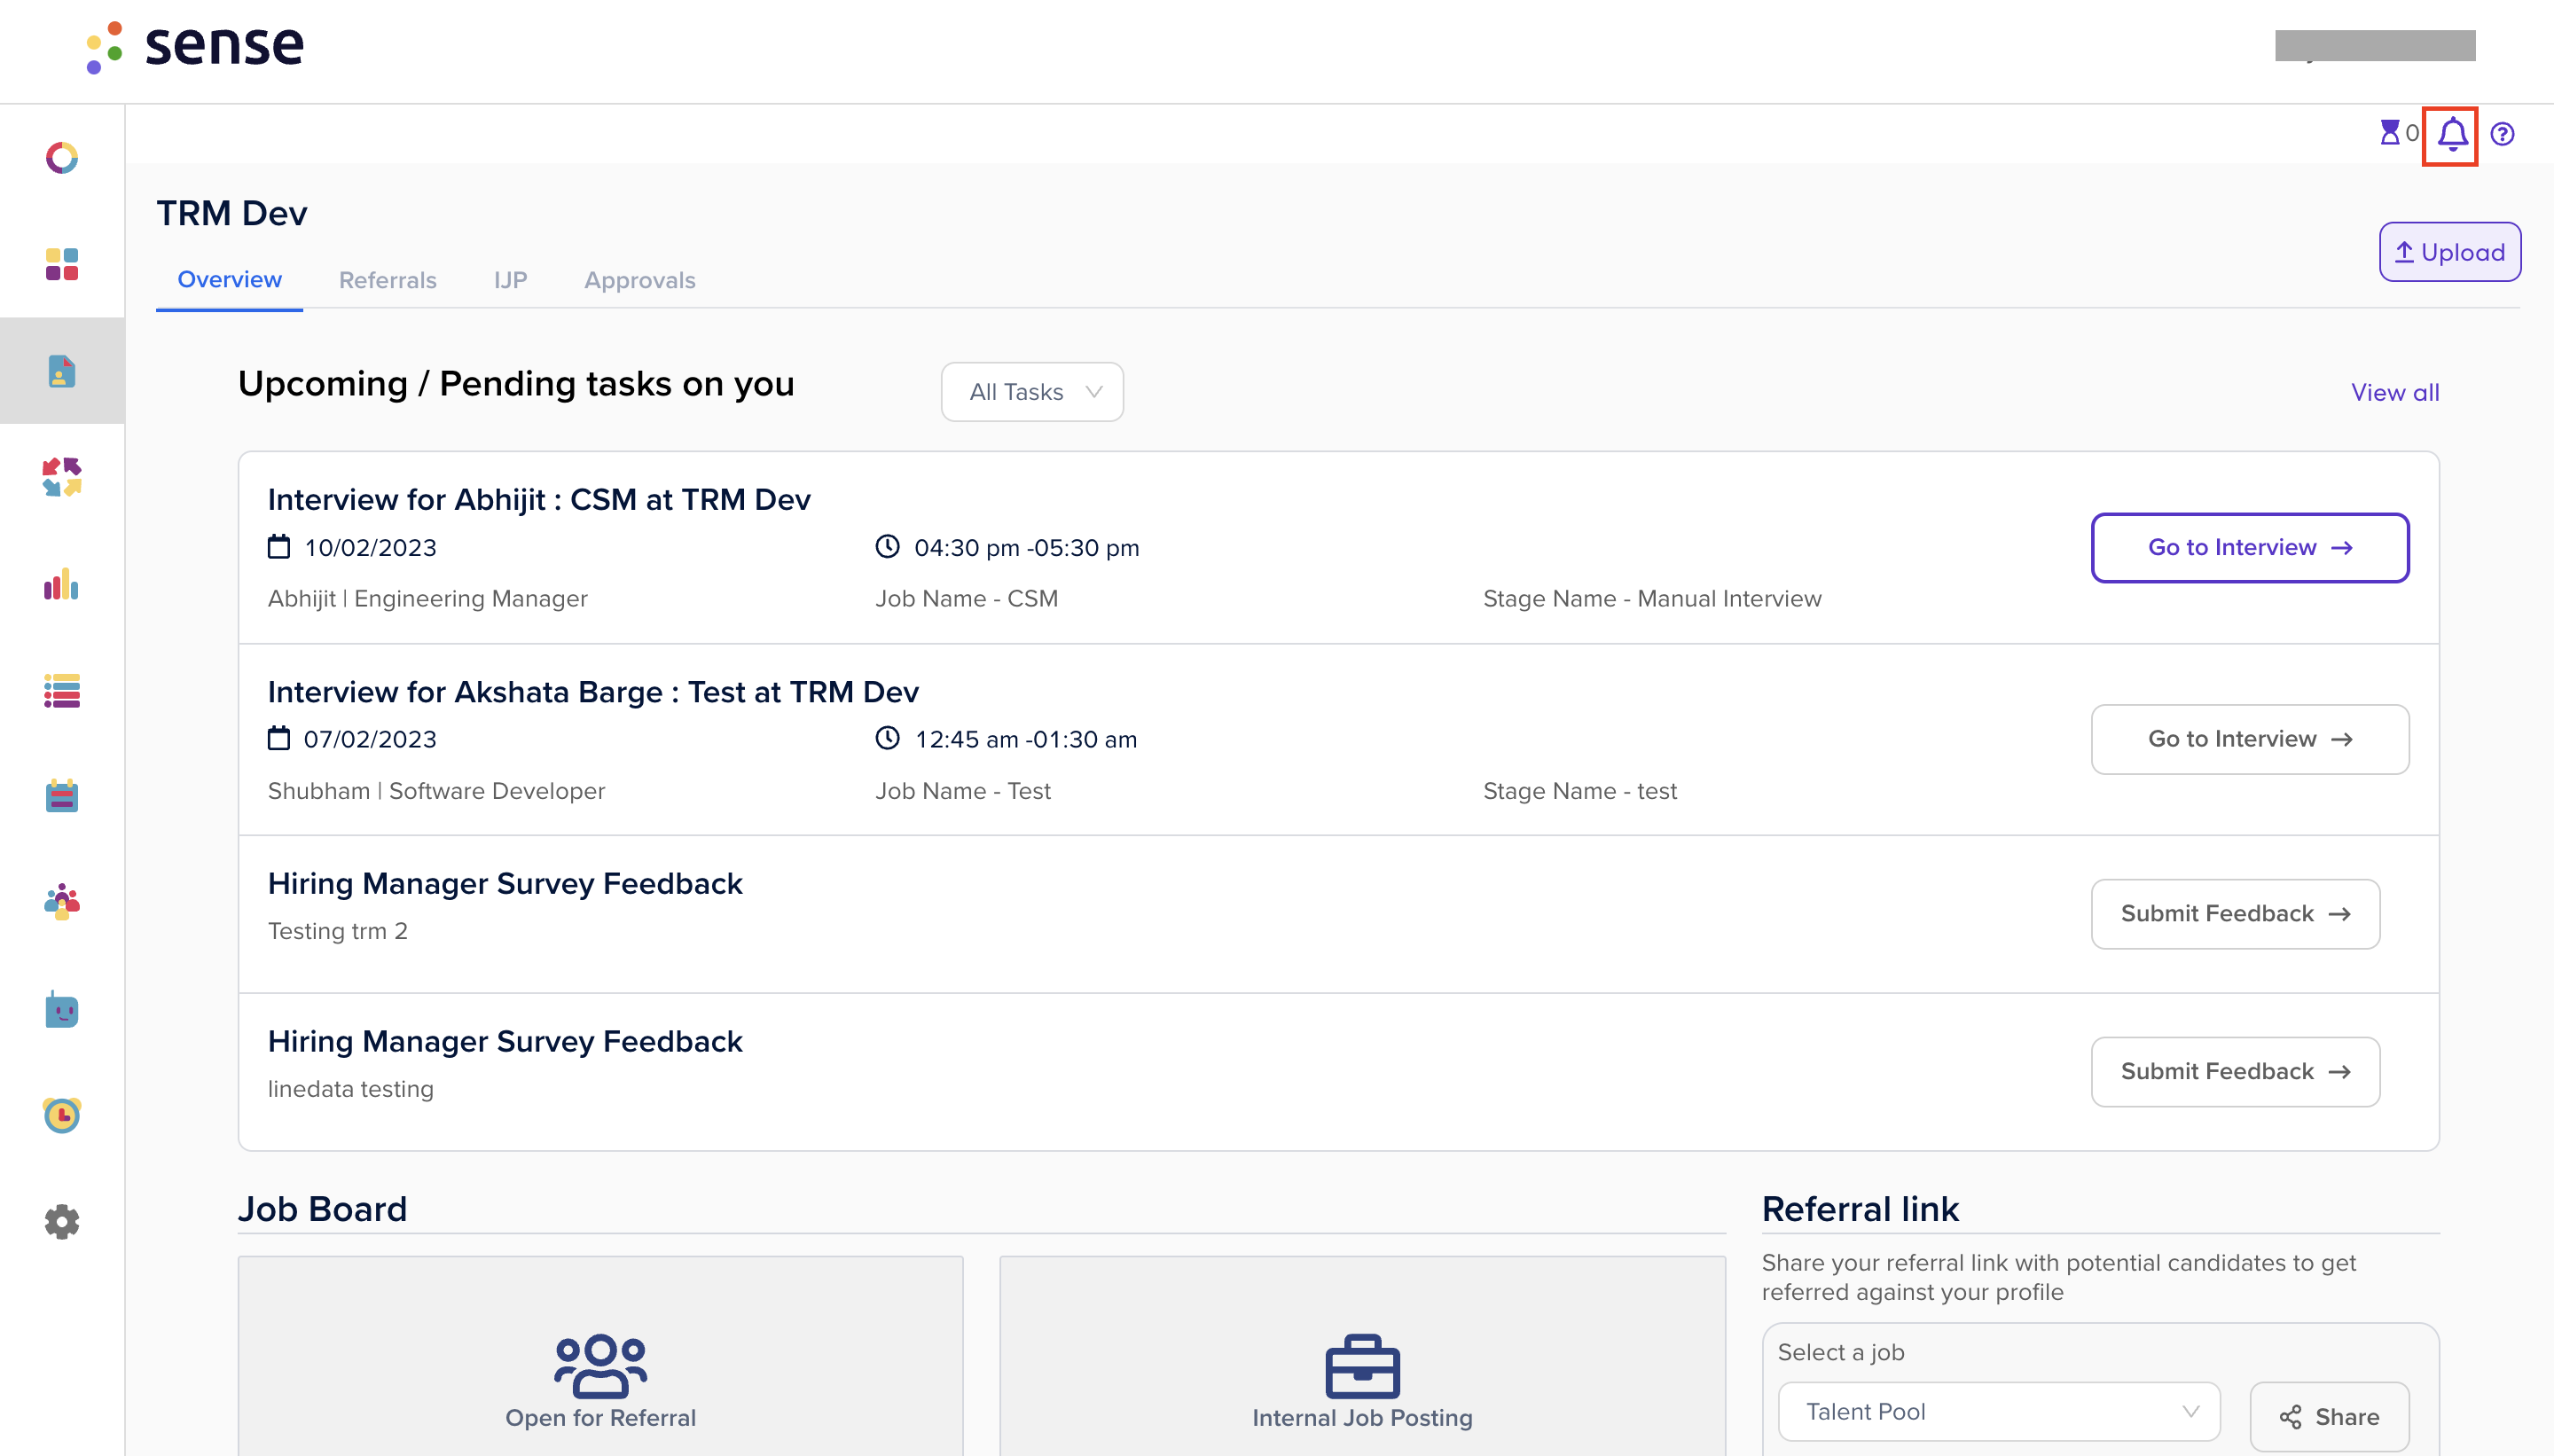Click 'Job Name - Test' text
The image size is (2554, 1456).
[962, 791]
